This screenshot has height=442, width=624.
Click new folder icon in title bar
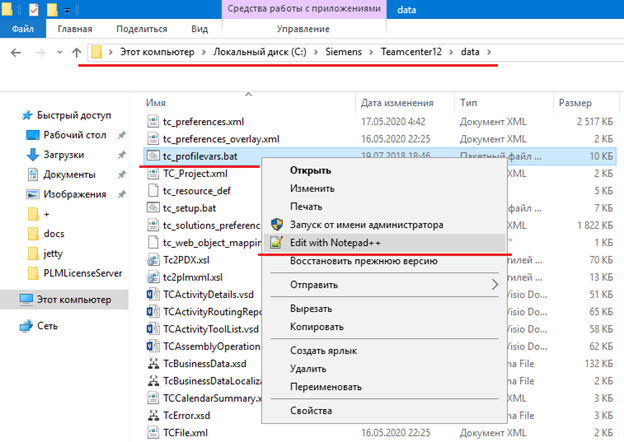coord(52,9)
